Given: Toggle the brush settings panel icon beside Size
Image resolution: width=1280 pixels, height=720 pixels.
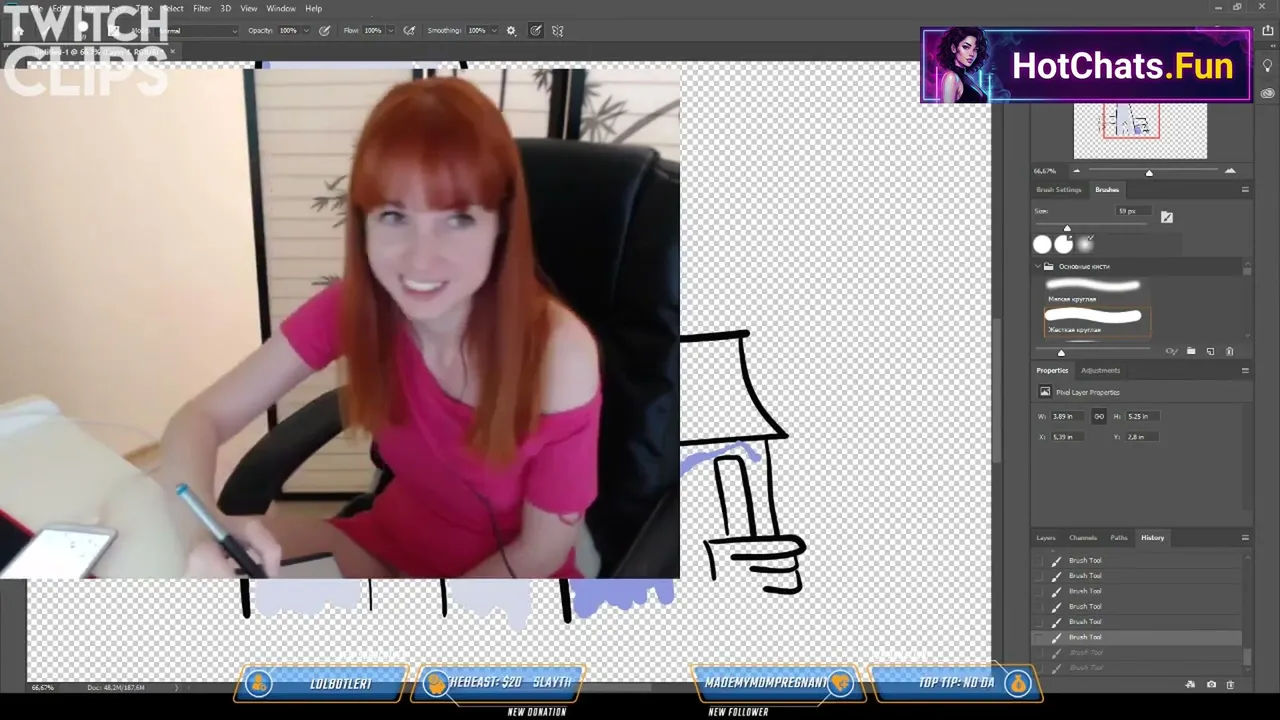Looking at the screenshot, I should pyautogui.click(x=1167, y=216).
